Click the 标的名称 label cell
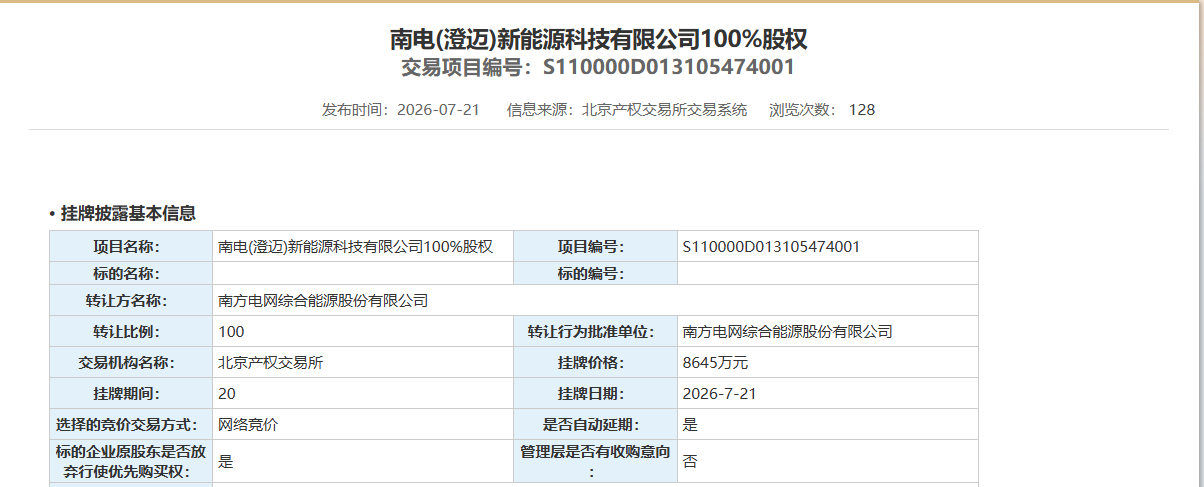This screenshot has height=487, width=1204. [131, 274]
